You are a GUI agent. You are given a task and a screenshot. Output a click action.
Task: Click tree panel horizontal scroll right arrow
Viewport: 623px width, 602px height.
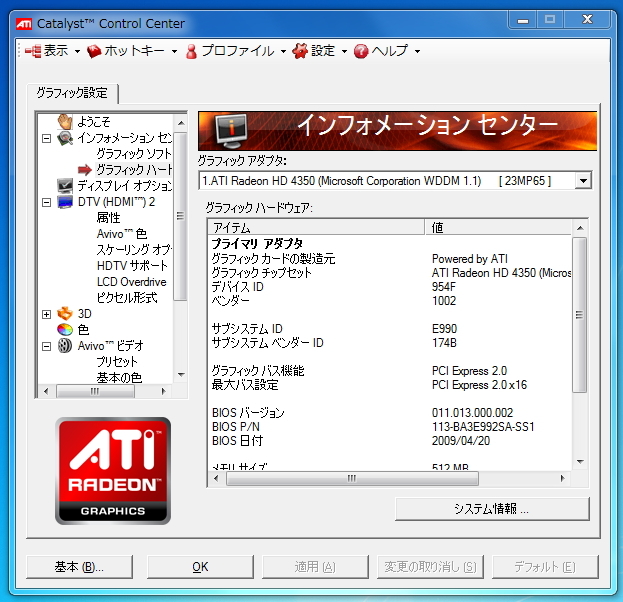[163, 391]
